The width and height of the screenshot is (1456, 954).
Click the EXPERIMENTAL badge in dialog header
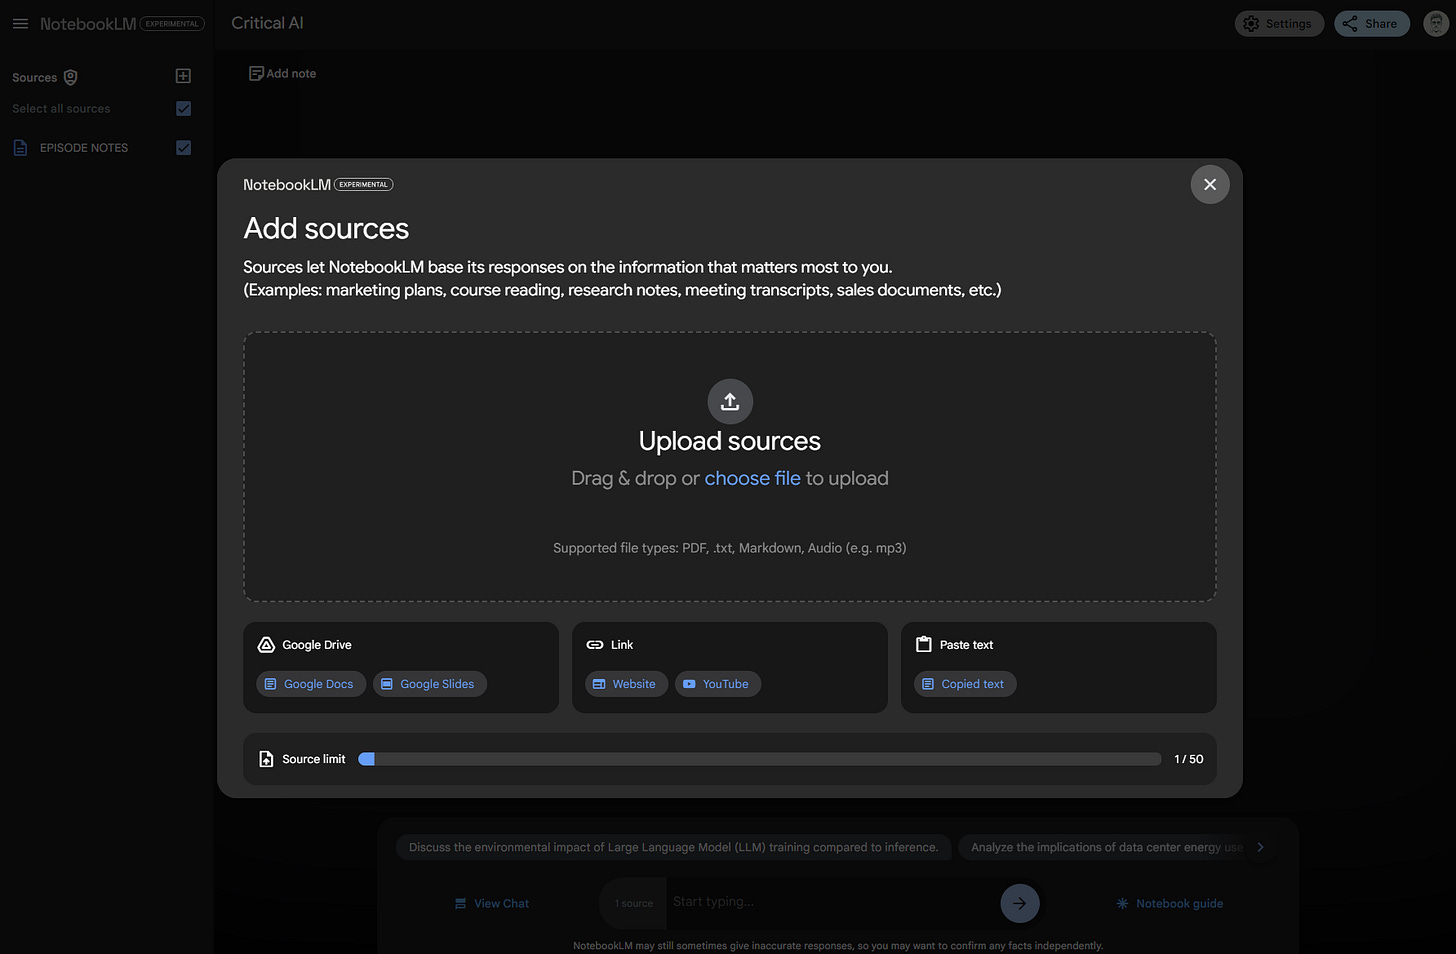pos(363,185)
